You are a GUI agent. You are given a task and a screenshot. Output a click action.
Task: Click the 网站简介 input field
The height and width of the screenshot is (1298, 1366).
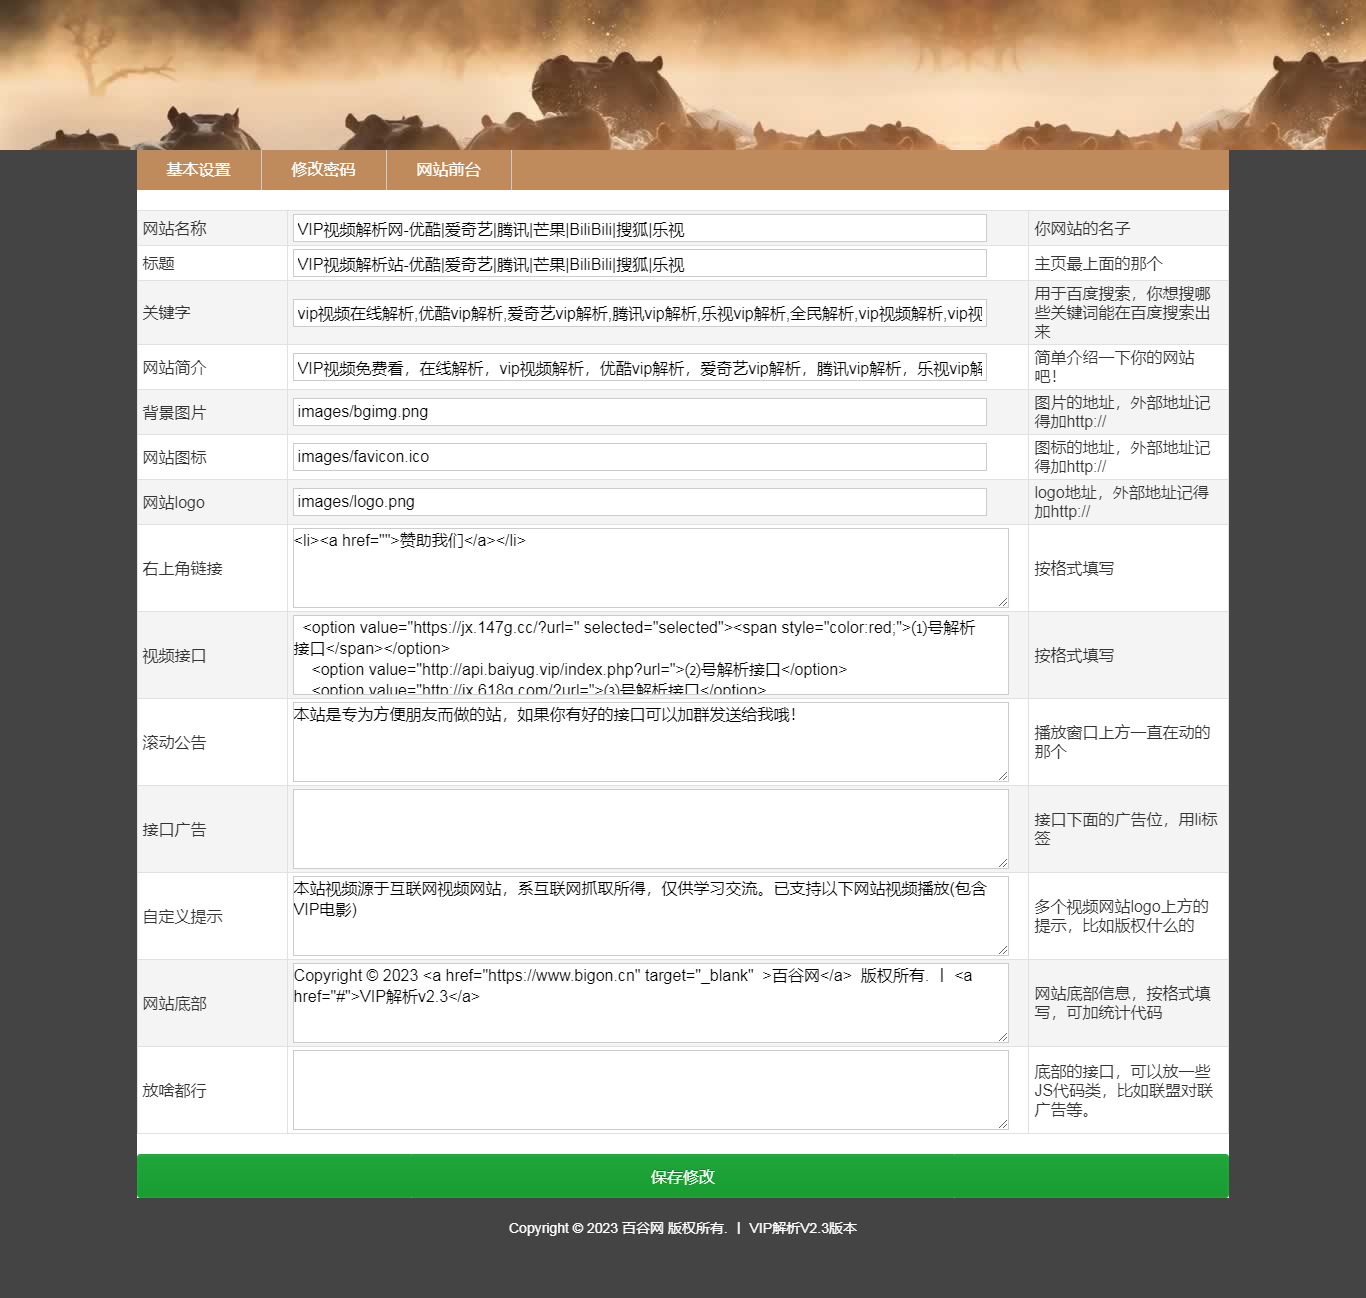(x=640, y=368)
